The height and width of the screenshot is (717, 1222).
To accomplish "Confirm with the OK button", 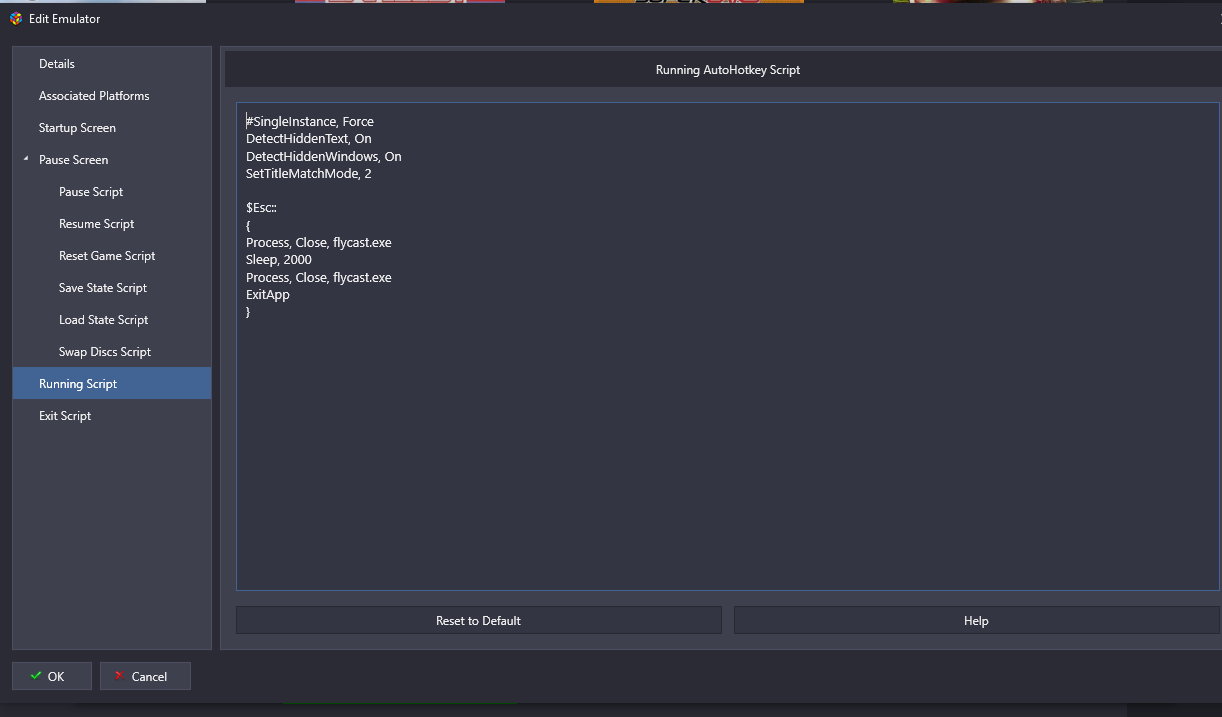I will pos(52,677).
